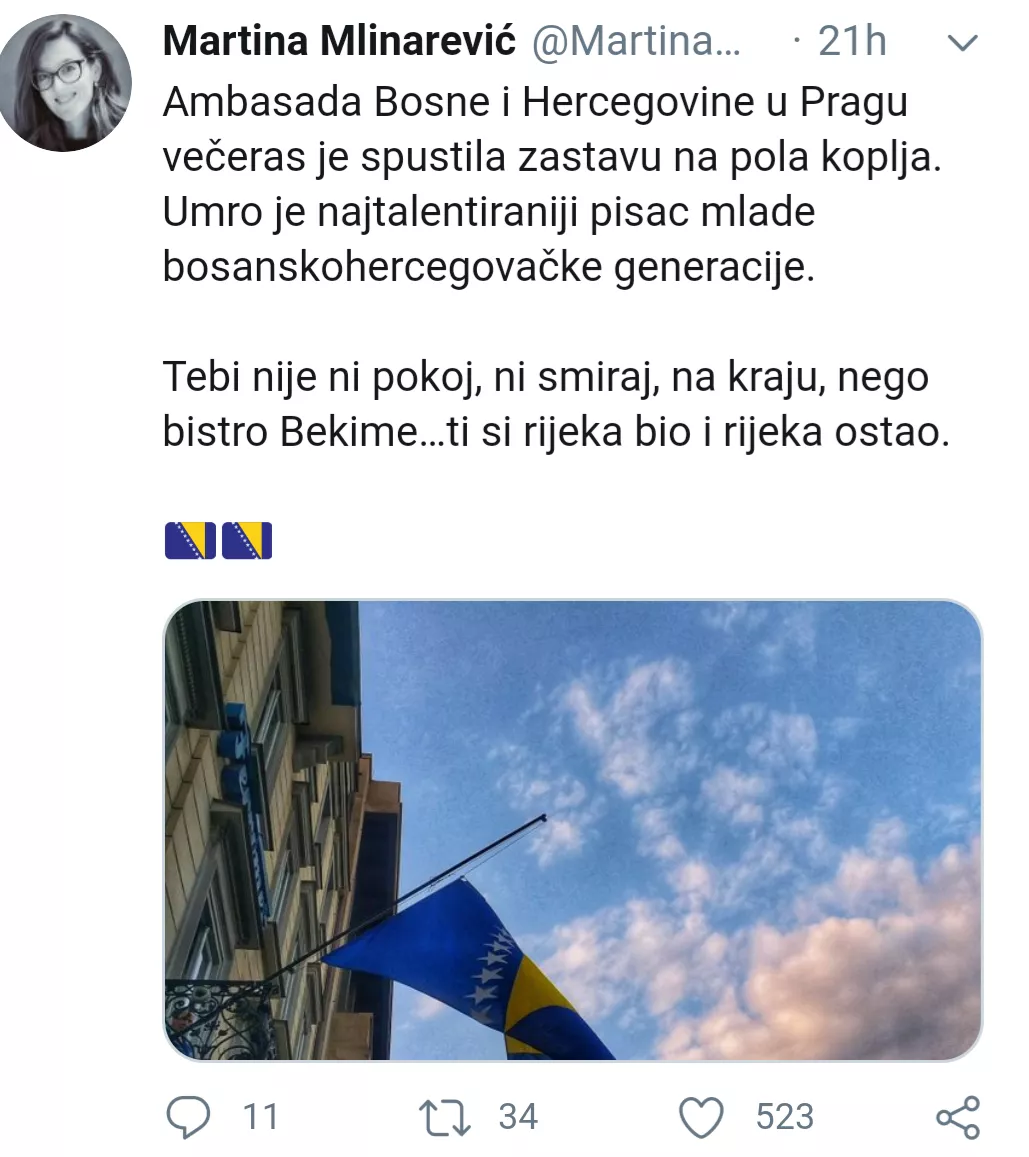
Task: Like the tweet with the heart icon
Action: point(701,1117)
